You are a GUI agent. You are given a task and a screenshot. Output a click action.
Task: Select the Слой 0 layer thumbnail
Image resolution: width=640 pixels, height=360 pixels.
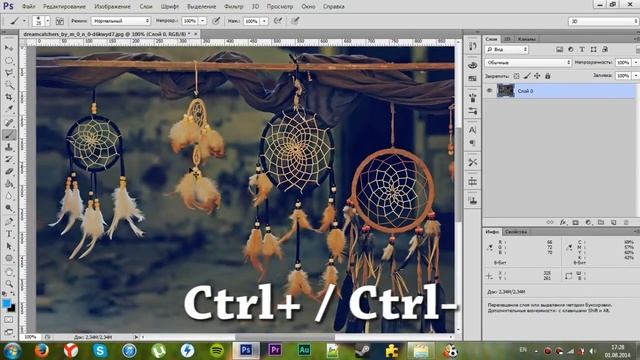(505, 91)
